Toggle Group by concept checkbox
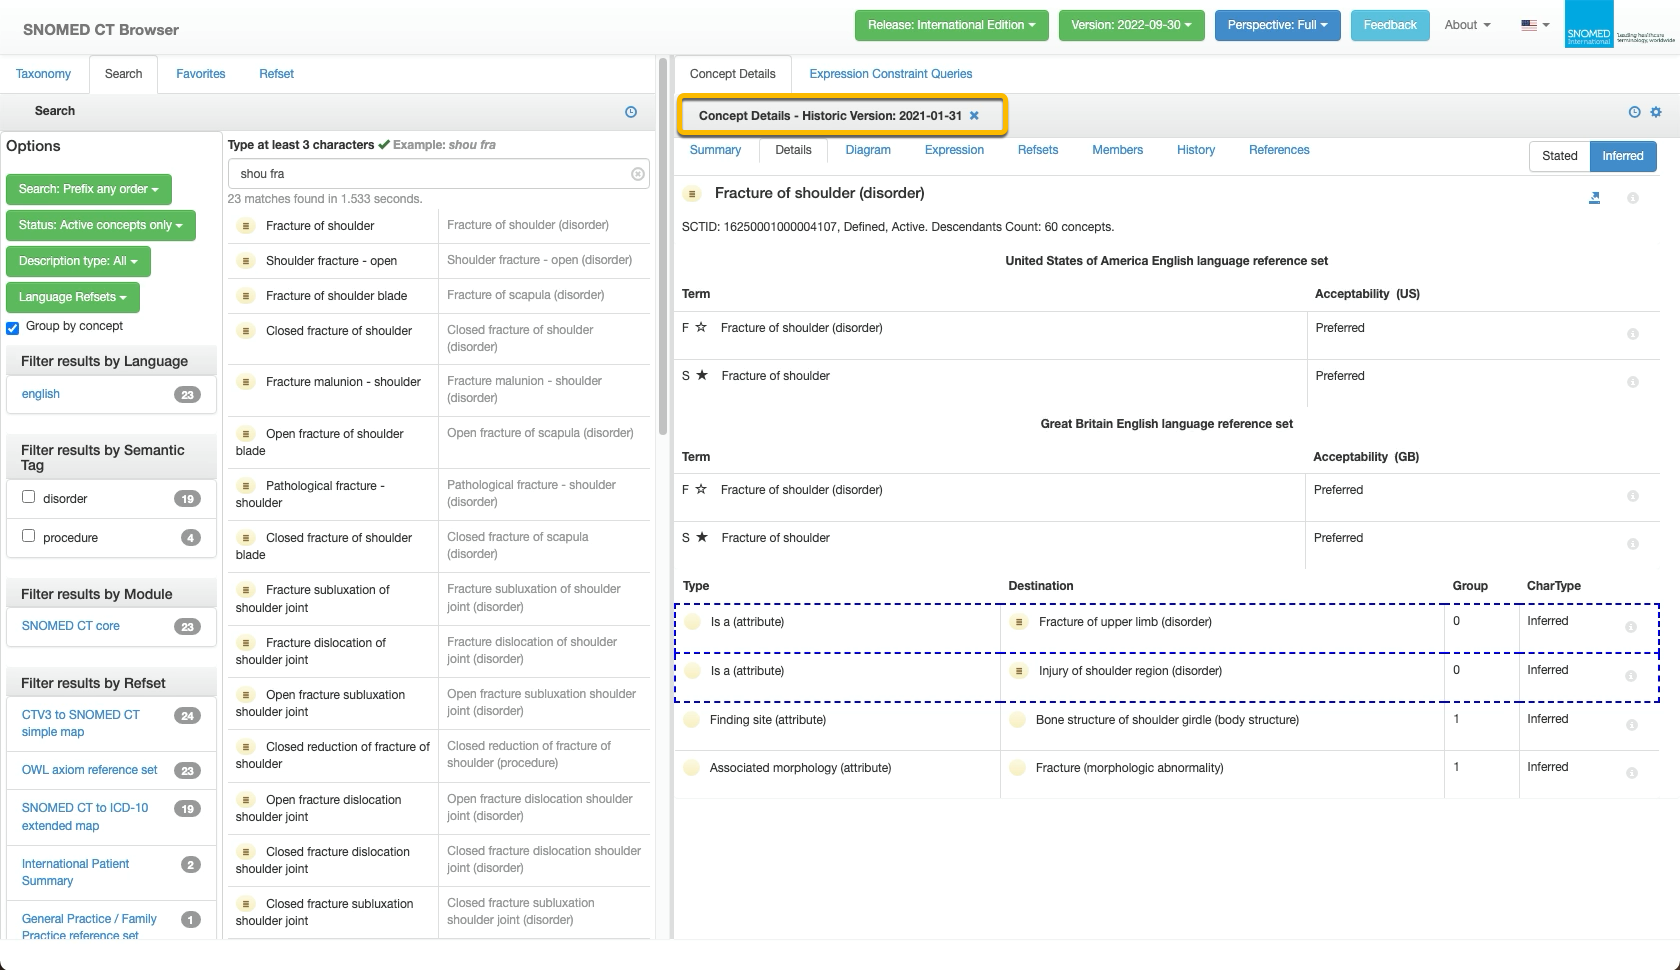This screenshot has width=1680, height=970. (x=13, y=328)
